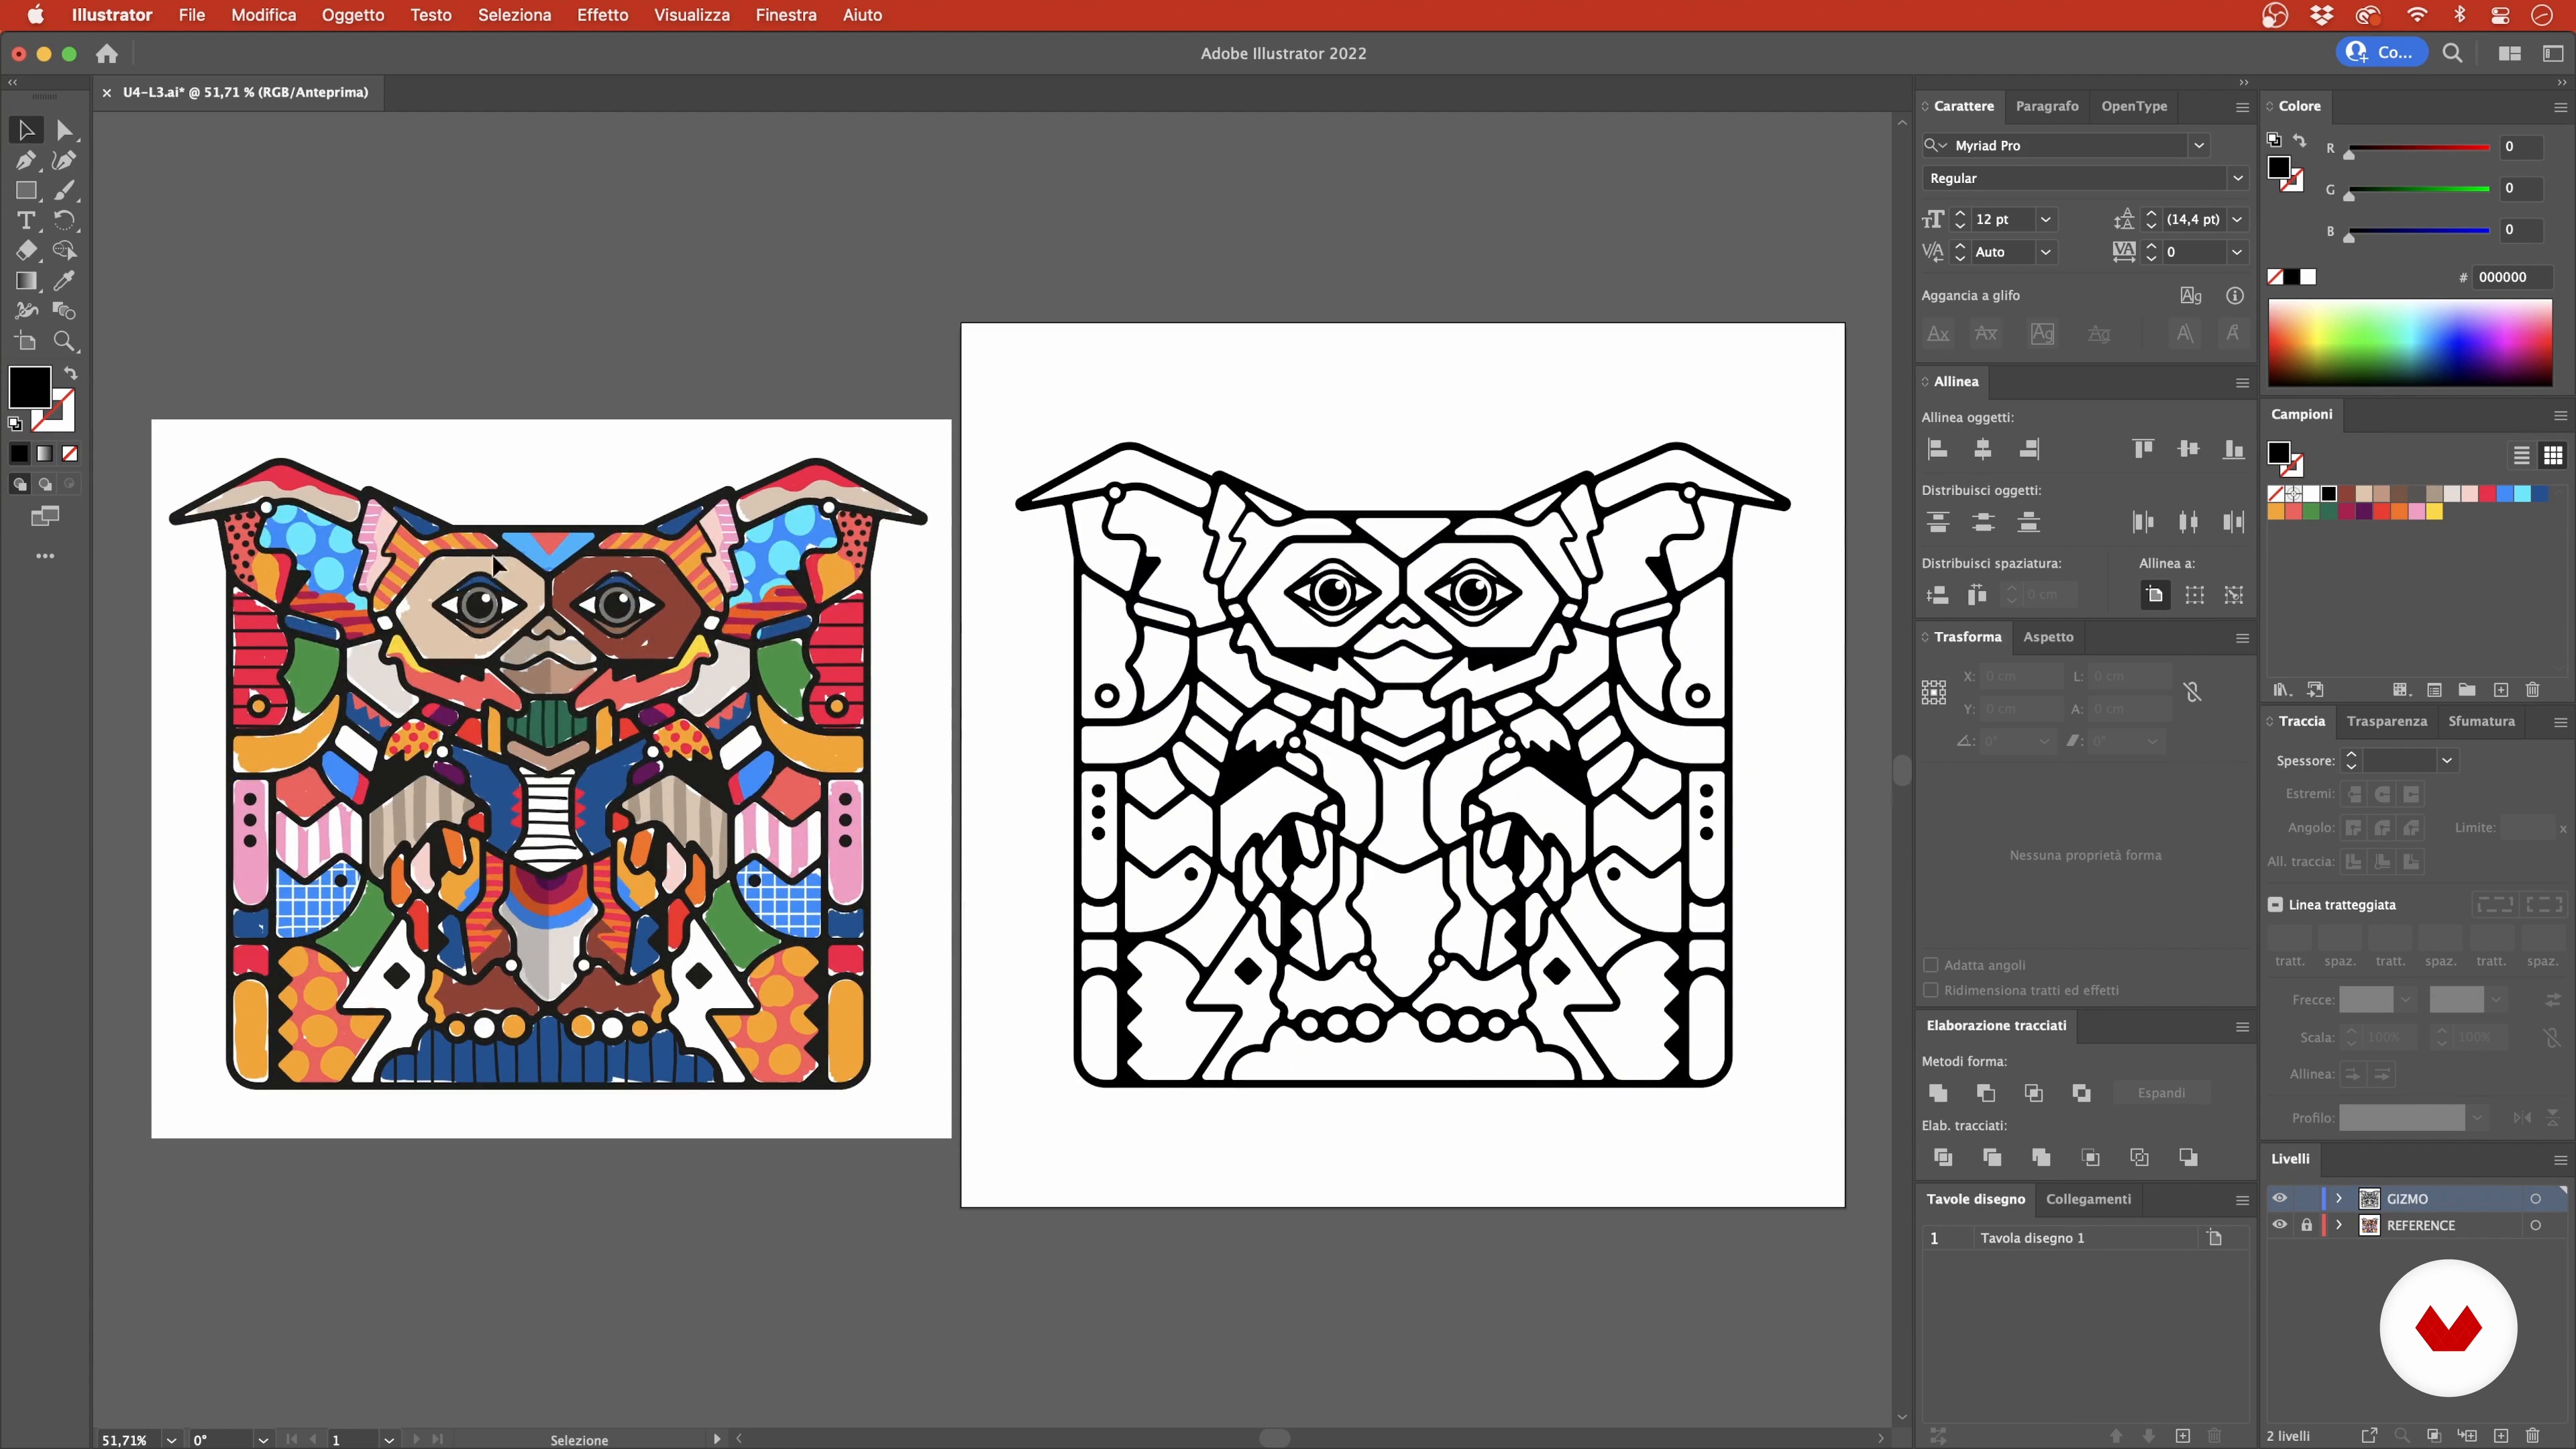The height and width of the screenshot is (1449, 2576).
Task: Select the Paintbrush tool
Action: pyautogui.click(x=64, y=190)
